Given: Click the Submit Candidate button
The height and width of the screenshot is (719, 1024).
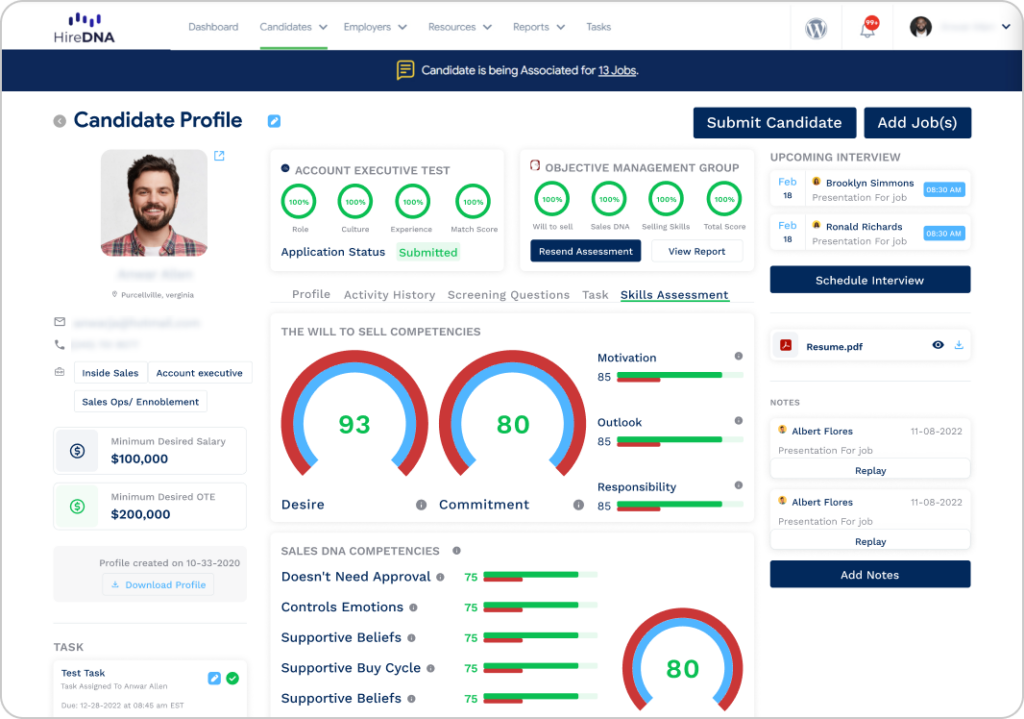Looking at the screenshot, I should coord(775,123).
